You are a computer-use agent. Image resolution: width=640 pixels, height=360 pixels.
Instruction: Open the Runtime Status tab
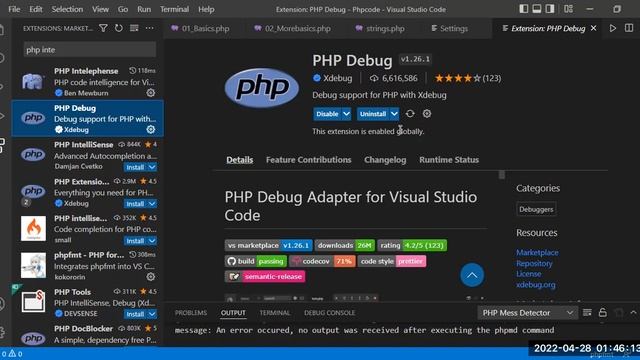[449, 160]
